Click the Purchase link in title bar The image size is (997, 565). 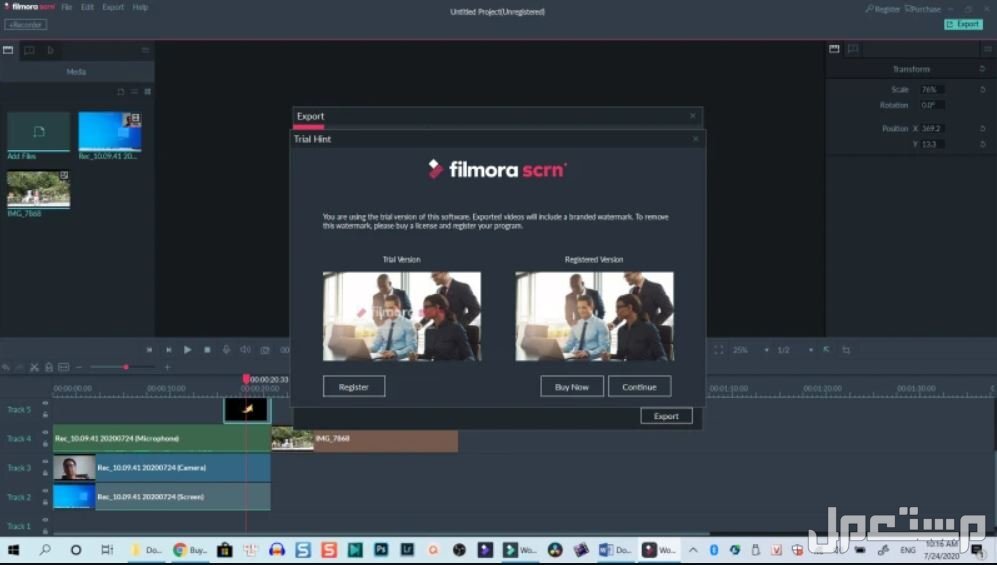click(x=923, y=9)
